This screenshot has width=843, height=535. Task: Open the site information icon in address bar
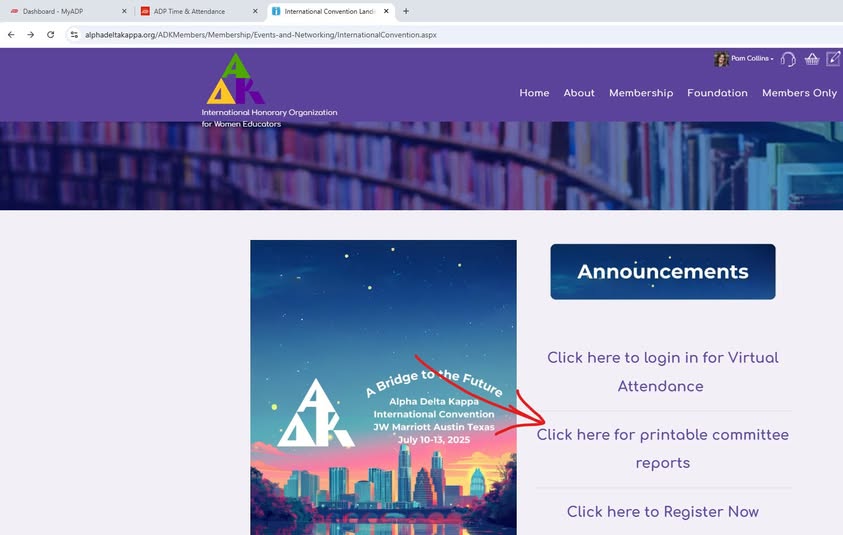tap(74, 34)
